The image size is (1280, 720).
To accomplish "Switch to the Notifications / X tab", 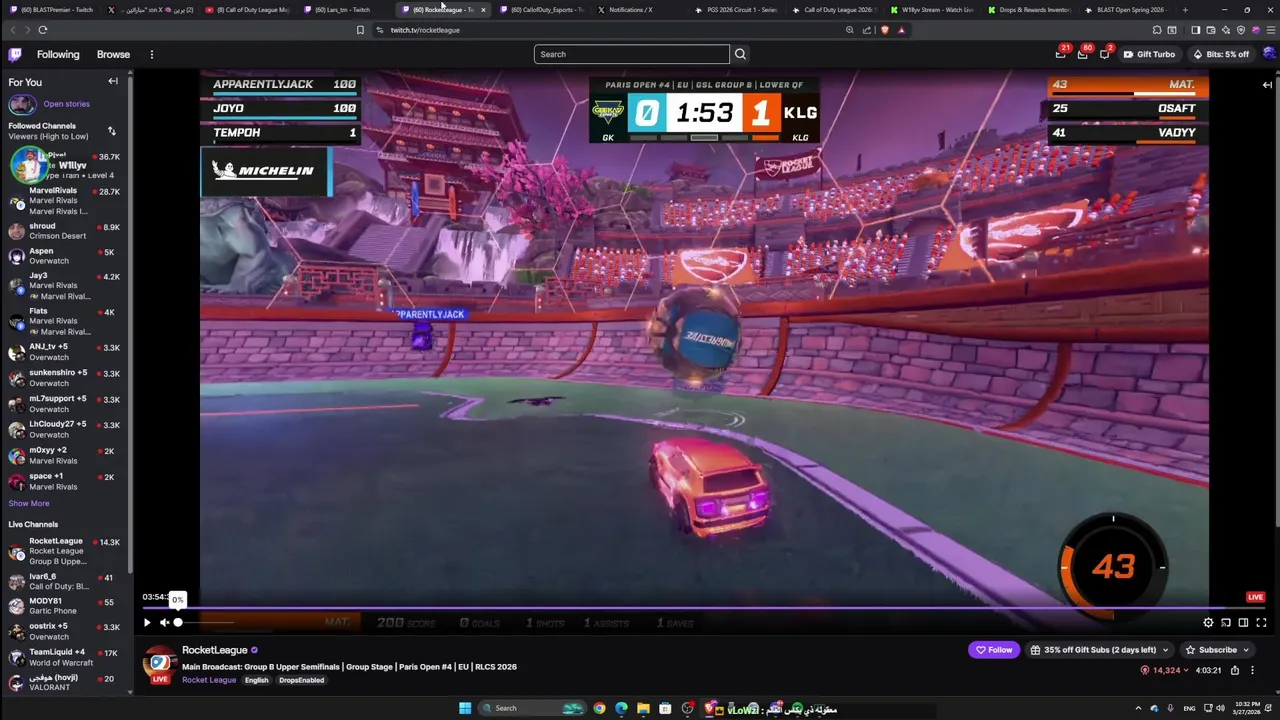I will (637, 10).
